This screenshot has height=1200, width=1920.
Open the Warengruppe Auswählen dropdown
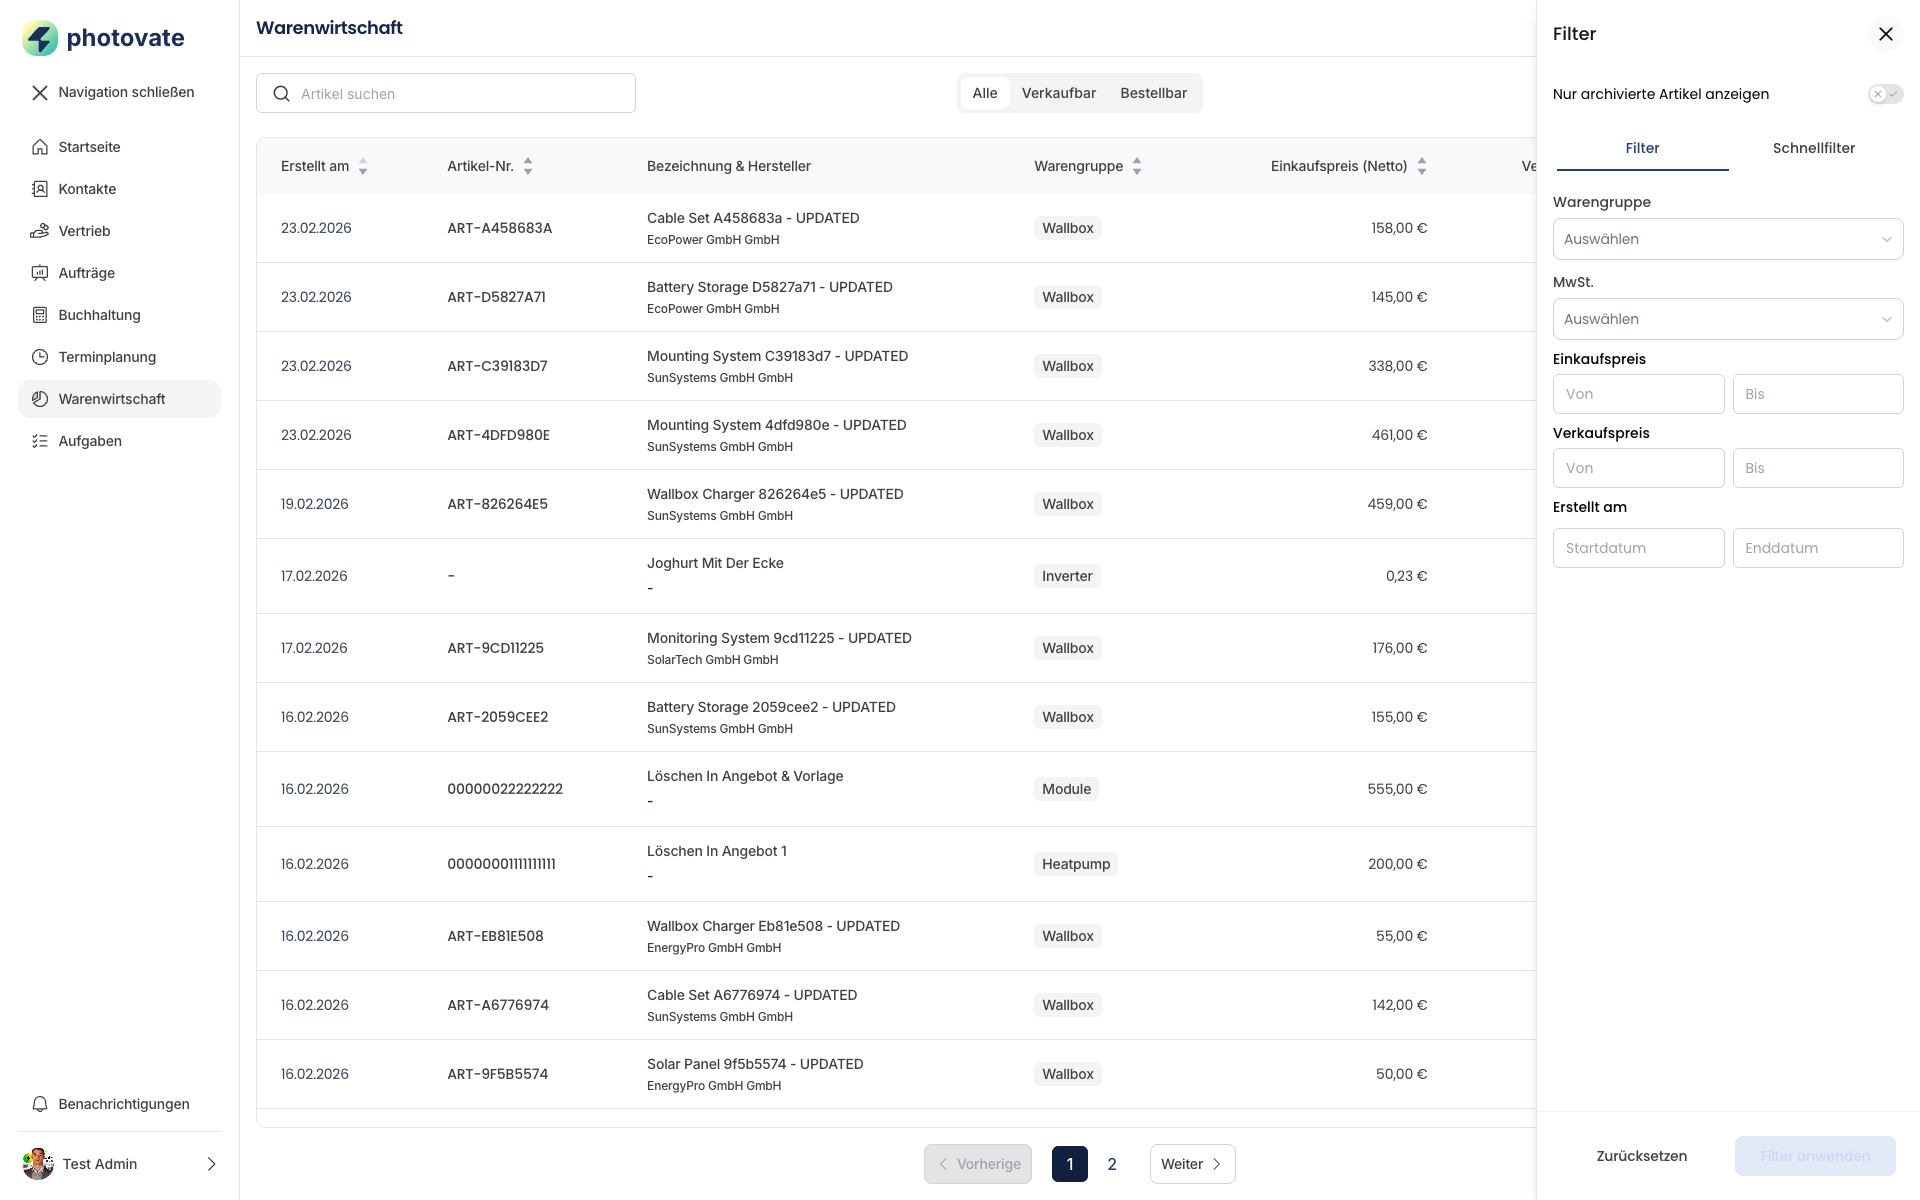1727,239
